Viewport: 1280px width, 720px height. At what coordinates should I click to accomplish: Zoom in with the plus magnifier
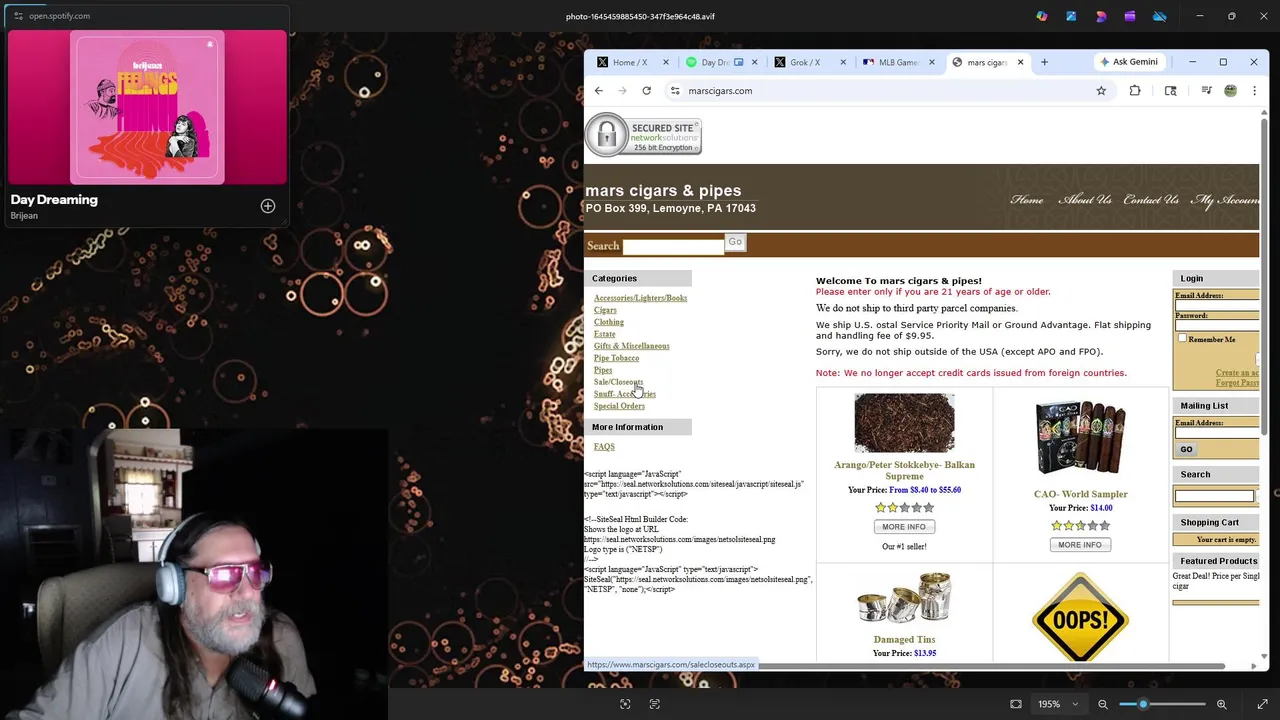point(1221,704)
